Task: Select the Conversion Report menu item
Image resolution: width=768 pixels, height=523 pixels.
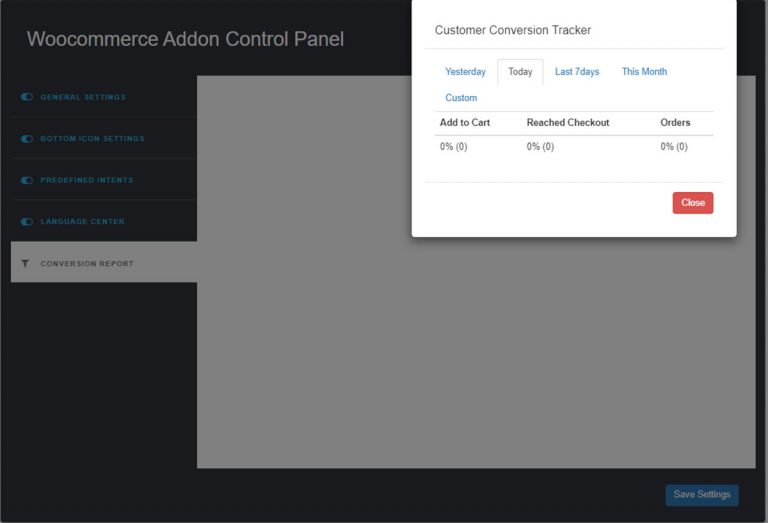Action: point(104,262)
